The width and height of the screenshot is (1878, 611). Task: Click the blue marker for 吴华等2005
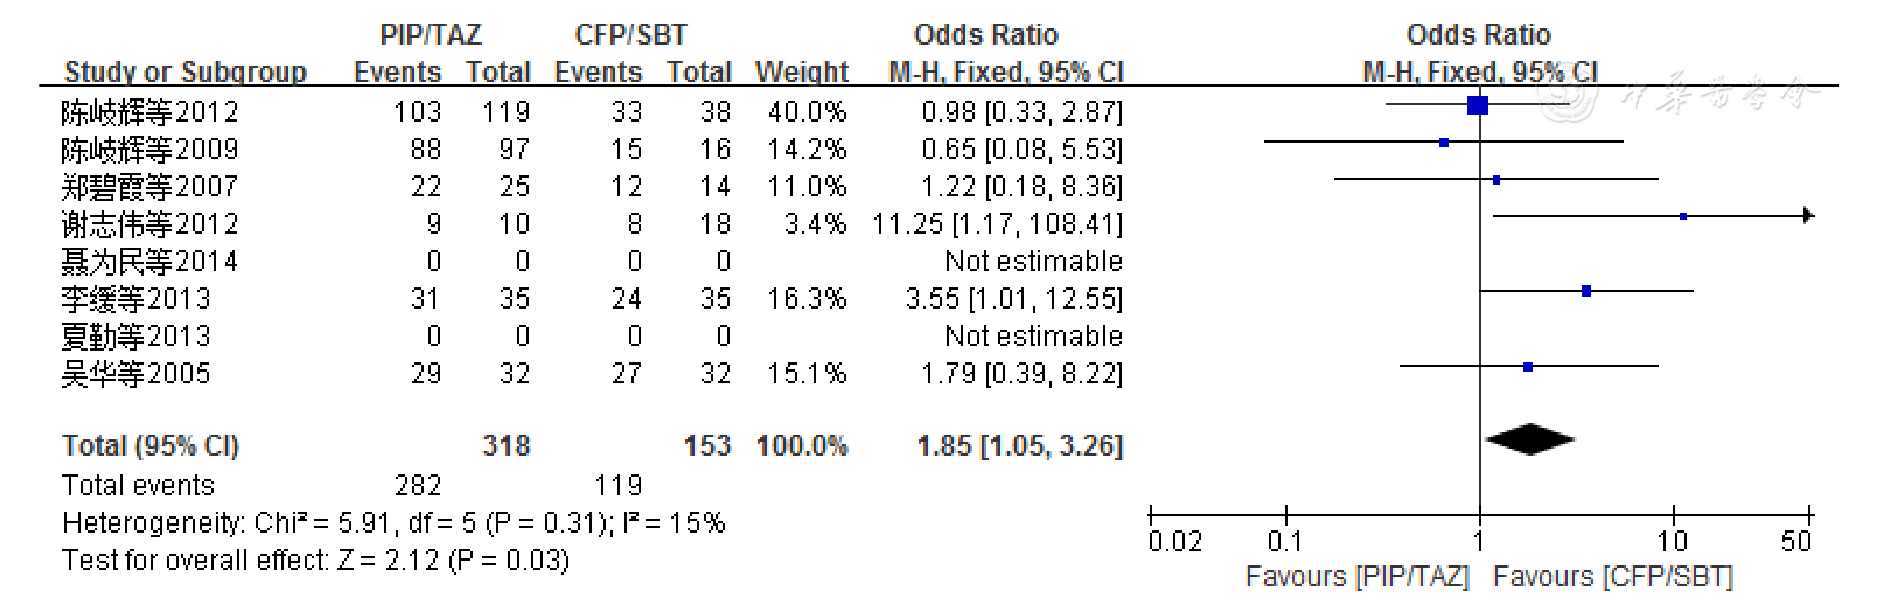pyautogui.click(x=1528, y=367)
